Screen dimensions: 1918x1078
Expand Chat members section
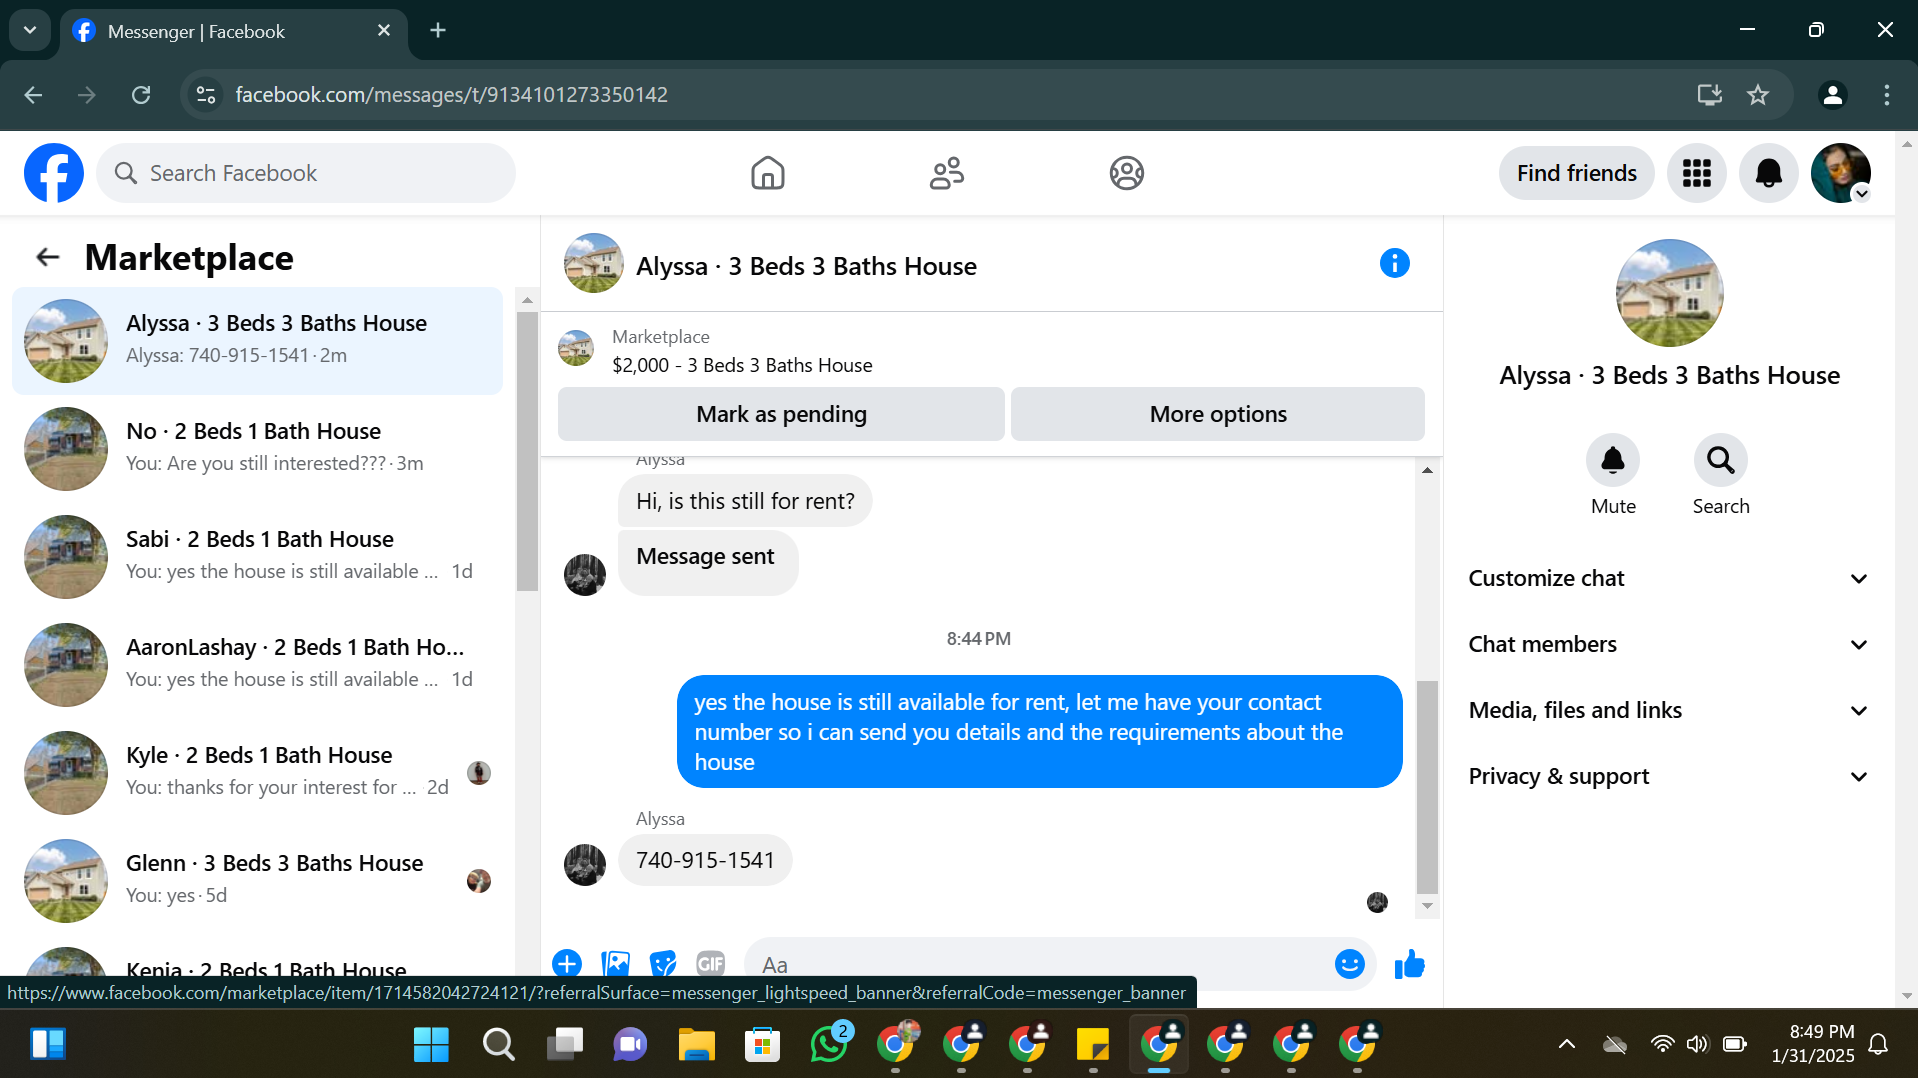(x=1668, y=645)
